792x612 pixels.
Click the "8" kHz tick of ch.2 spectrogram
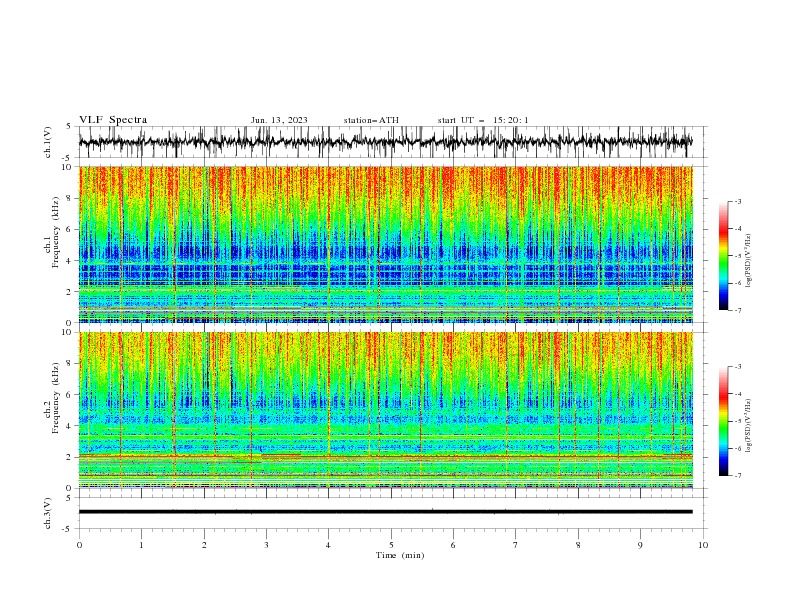point(69,363)
